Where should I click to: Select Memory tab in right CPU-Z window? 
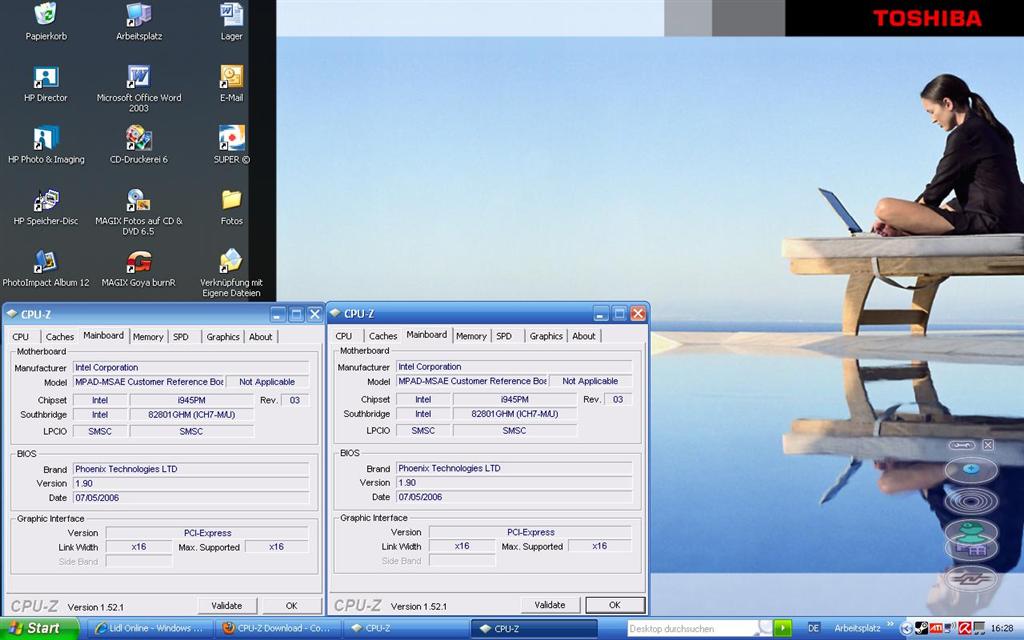(x=472, y=336)
